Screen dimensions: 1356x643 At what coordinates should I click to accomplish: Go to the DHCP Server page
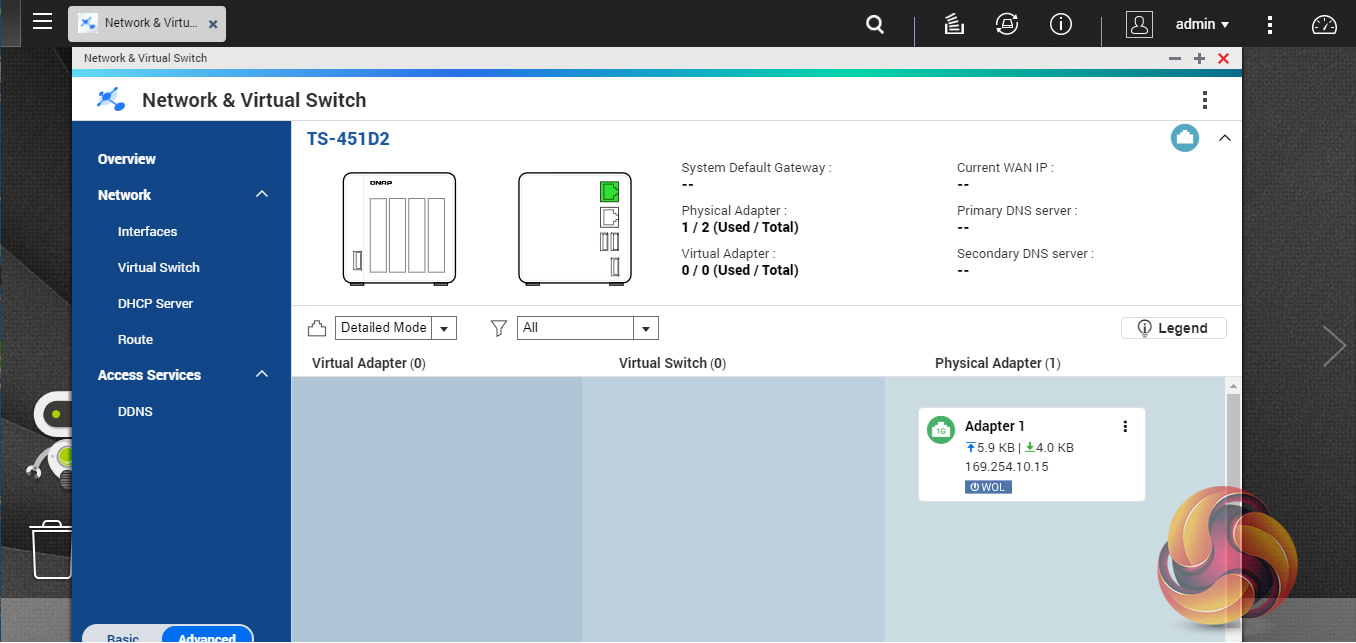tap(155, 303)
